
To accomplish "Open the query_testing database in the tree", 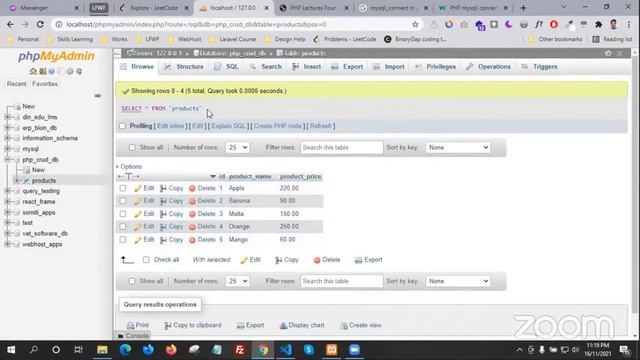I will pos(41,191).
